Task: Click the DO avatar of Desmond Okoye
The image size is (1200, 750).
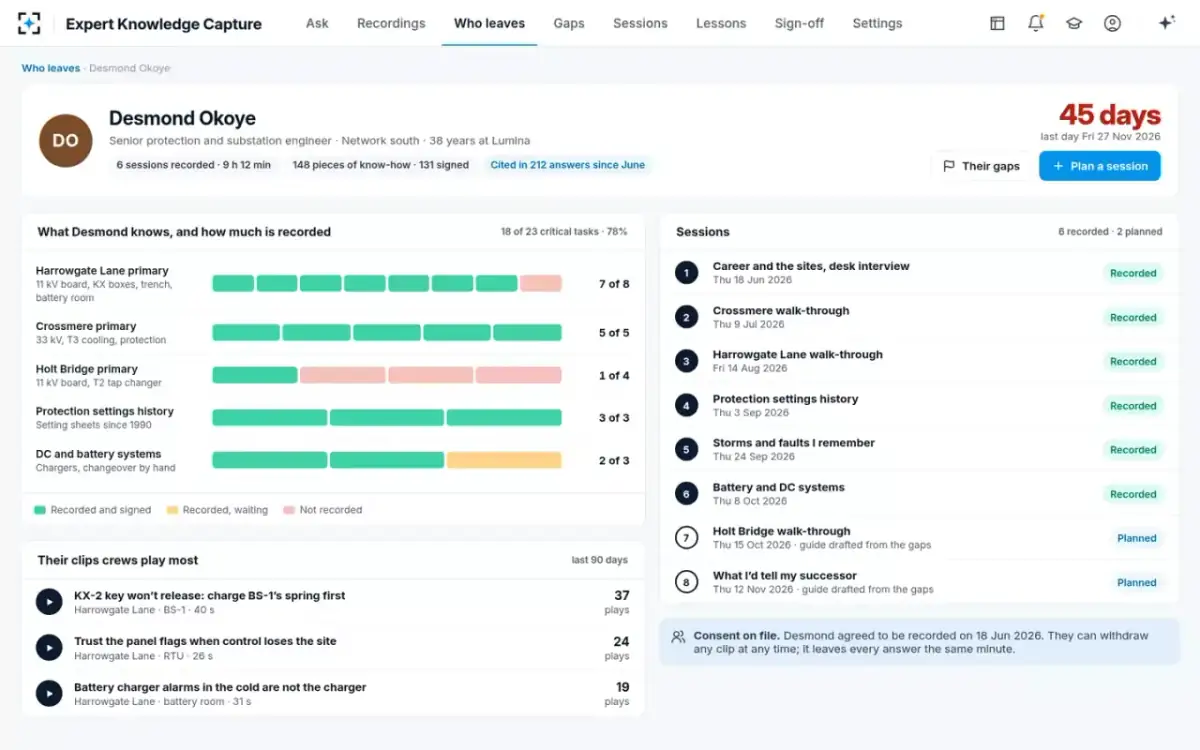Action: pos(65,141)
